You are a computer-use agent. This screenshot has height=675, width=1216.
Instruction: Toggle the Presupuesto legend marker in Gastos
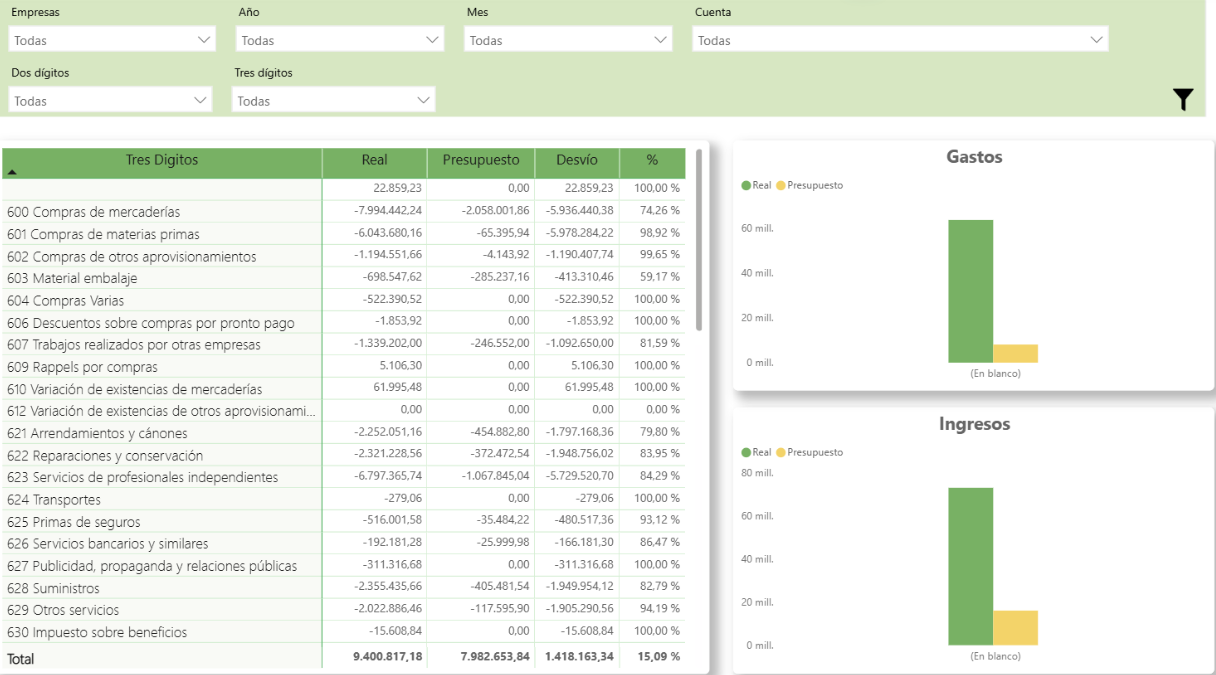pos(781,185)
